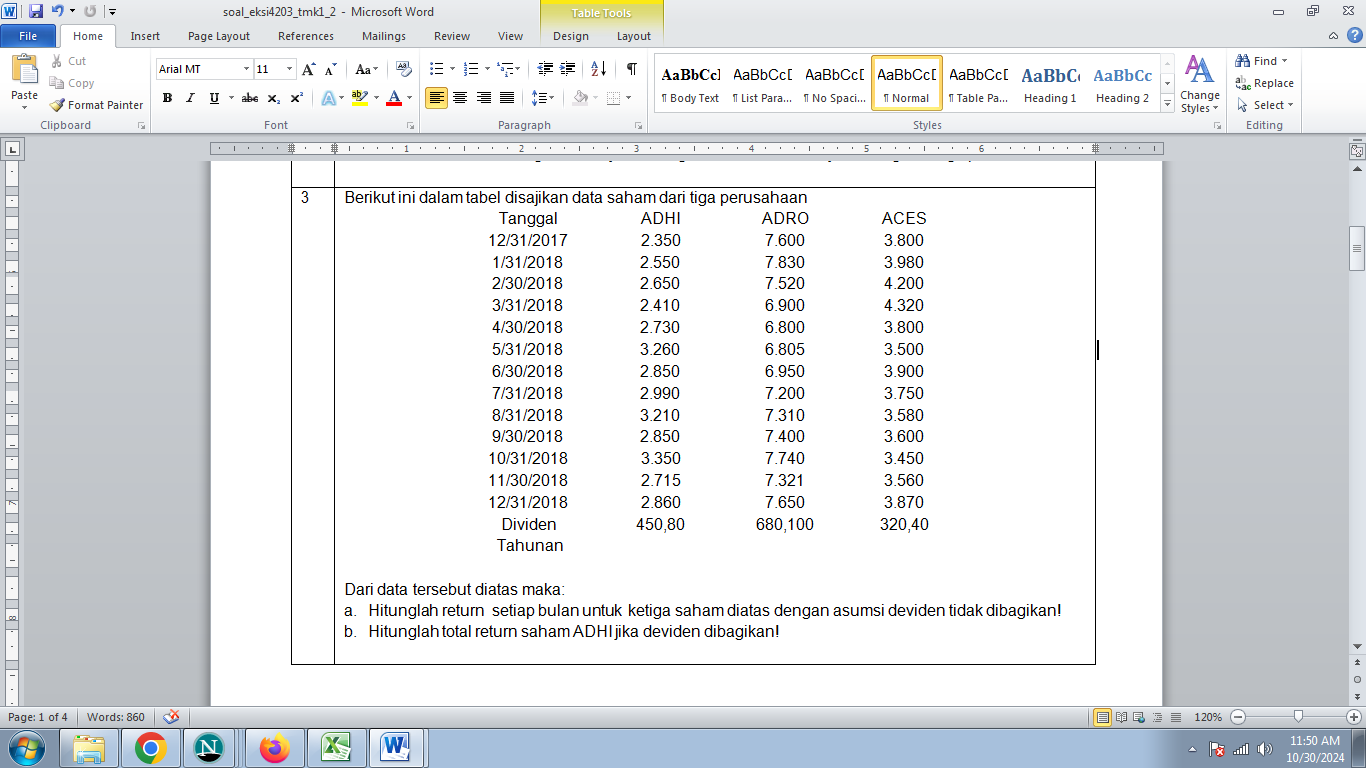Open the Numbering dropdown arrow
1366x768 pixels.
click(x=487, y=69)
